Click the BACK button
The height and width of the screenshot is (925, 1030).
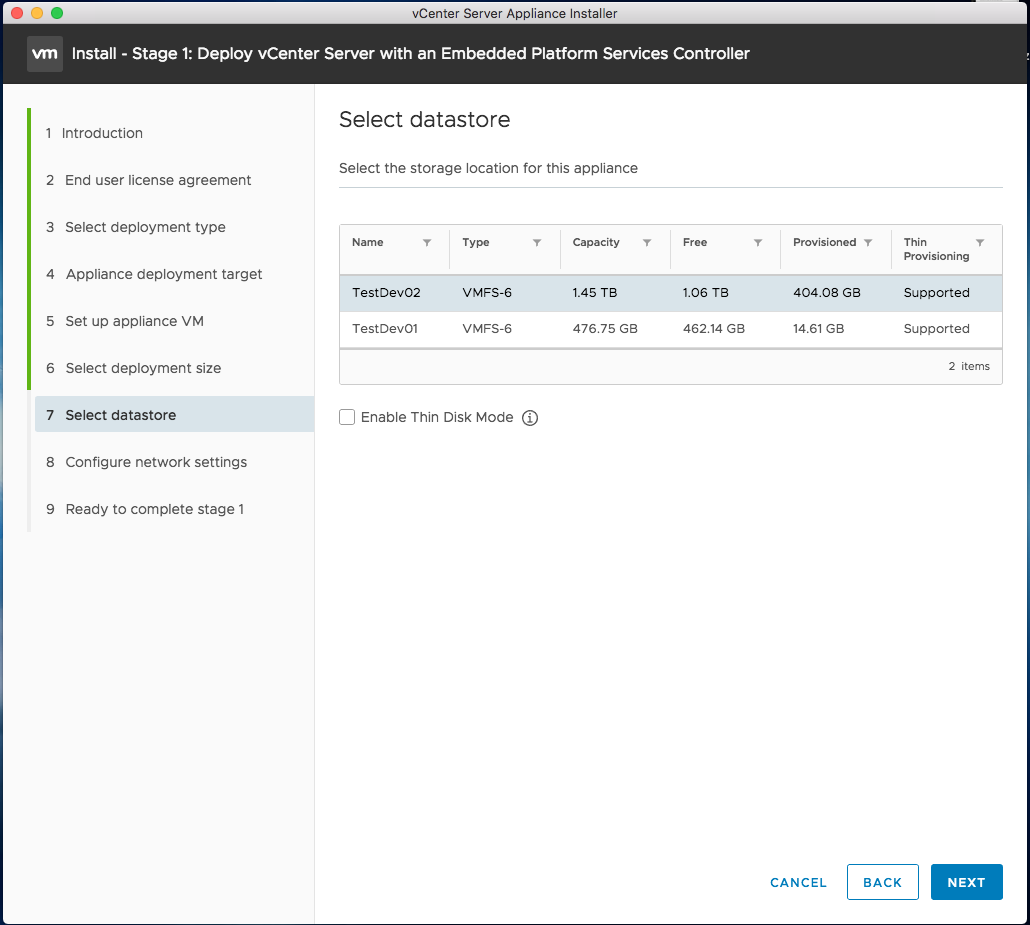tap(882, 882)
